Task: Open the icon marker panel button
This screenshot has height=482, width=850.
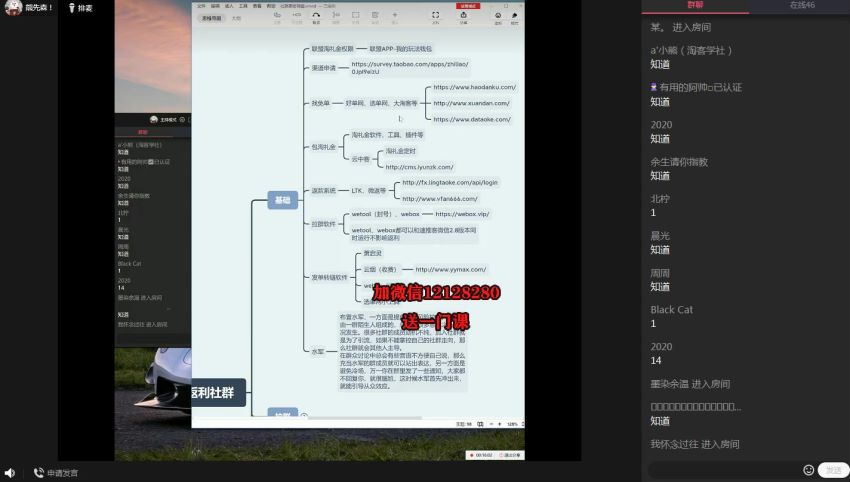Action: click(x=498, y=17)
